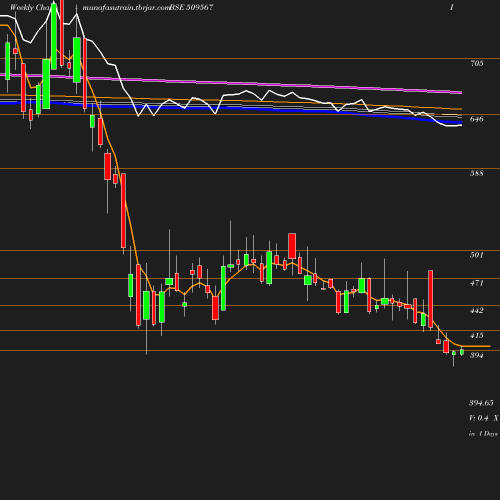Click the 'BSE 509567' stock code
The image size is (500, 500).
[x=191, y=7]
